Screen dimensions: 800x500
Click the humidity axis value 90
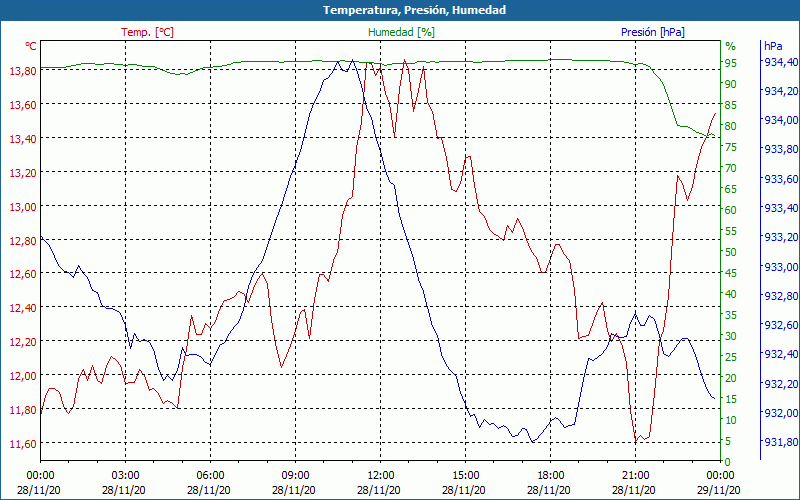click(731, 84)
